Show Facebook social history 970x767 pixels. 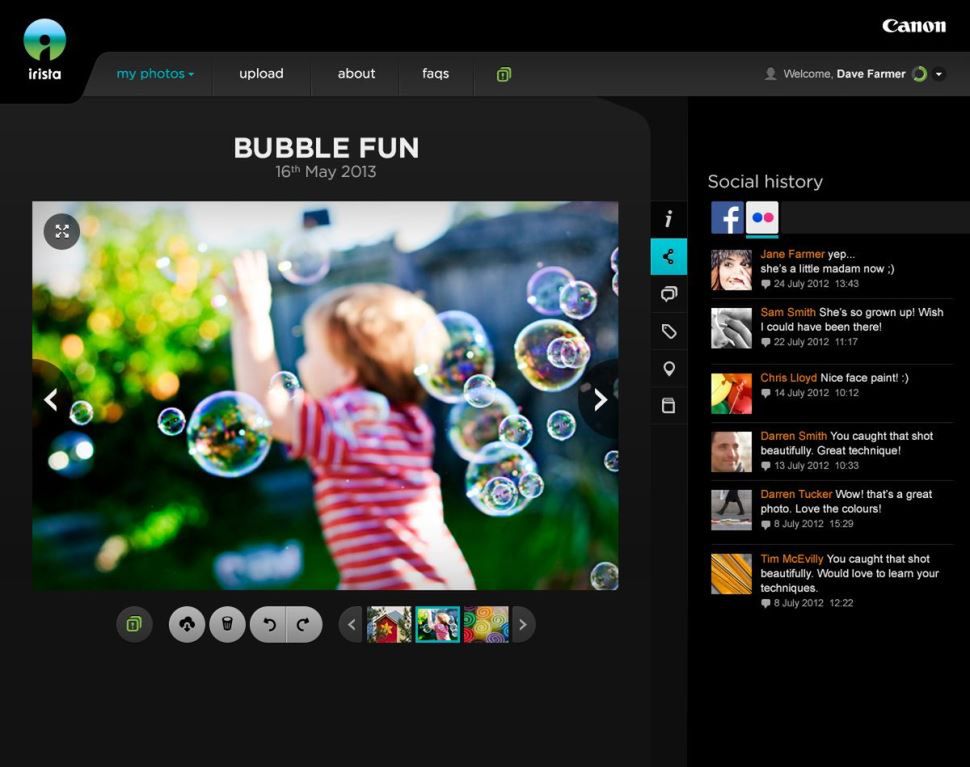coord(727,217)
